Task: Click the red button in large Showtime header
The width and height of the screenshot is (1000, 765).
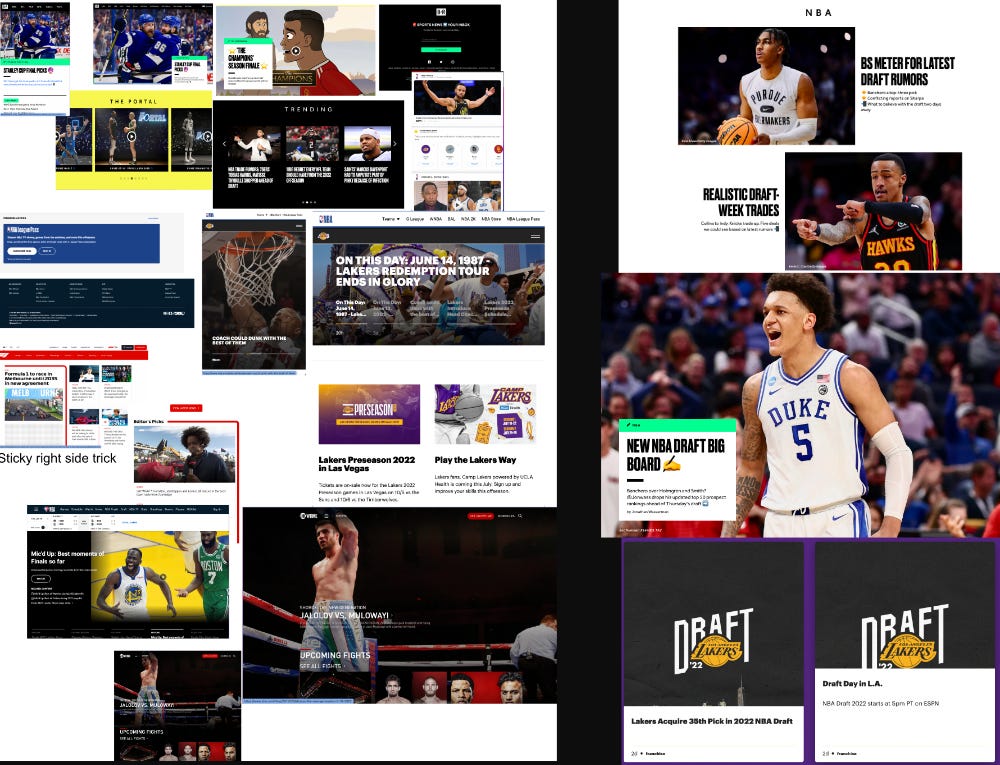Action: pyautogui.click(x=480, y=516)
